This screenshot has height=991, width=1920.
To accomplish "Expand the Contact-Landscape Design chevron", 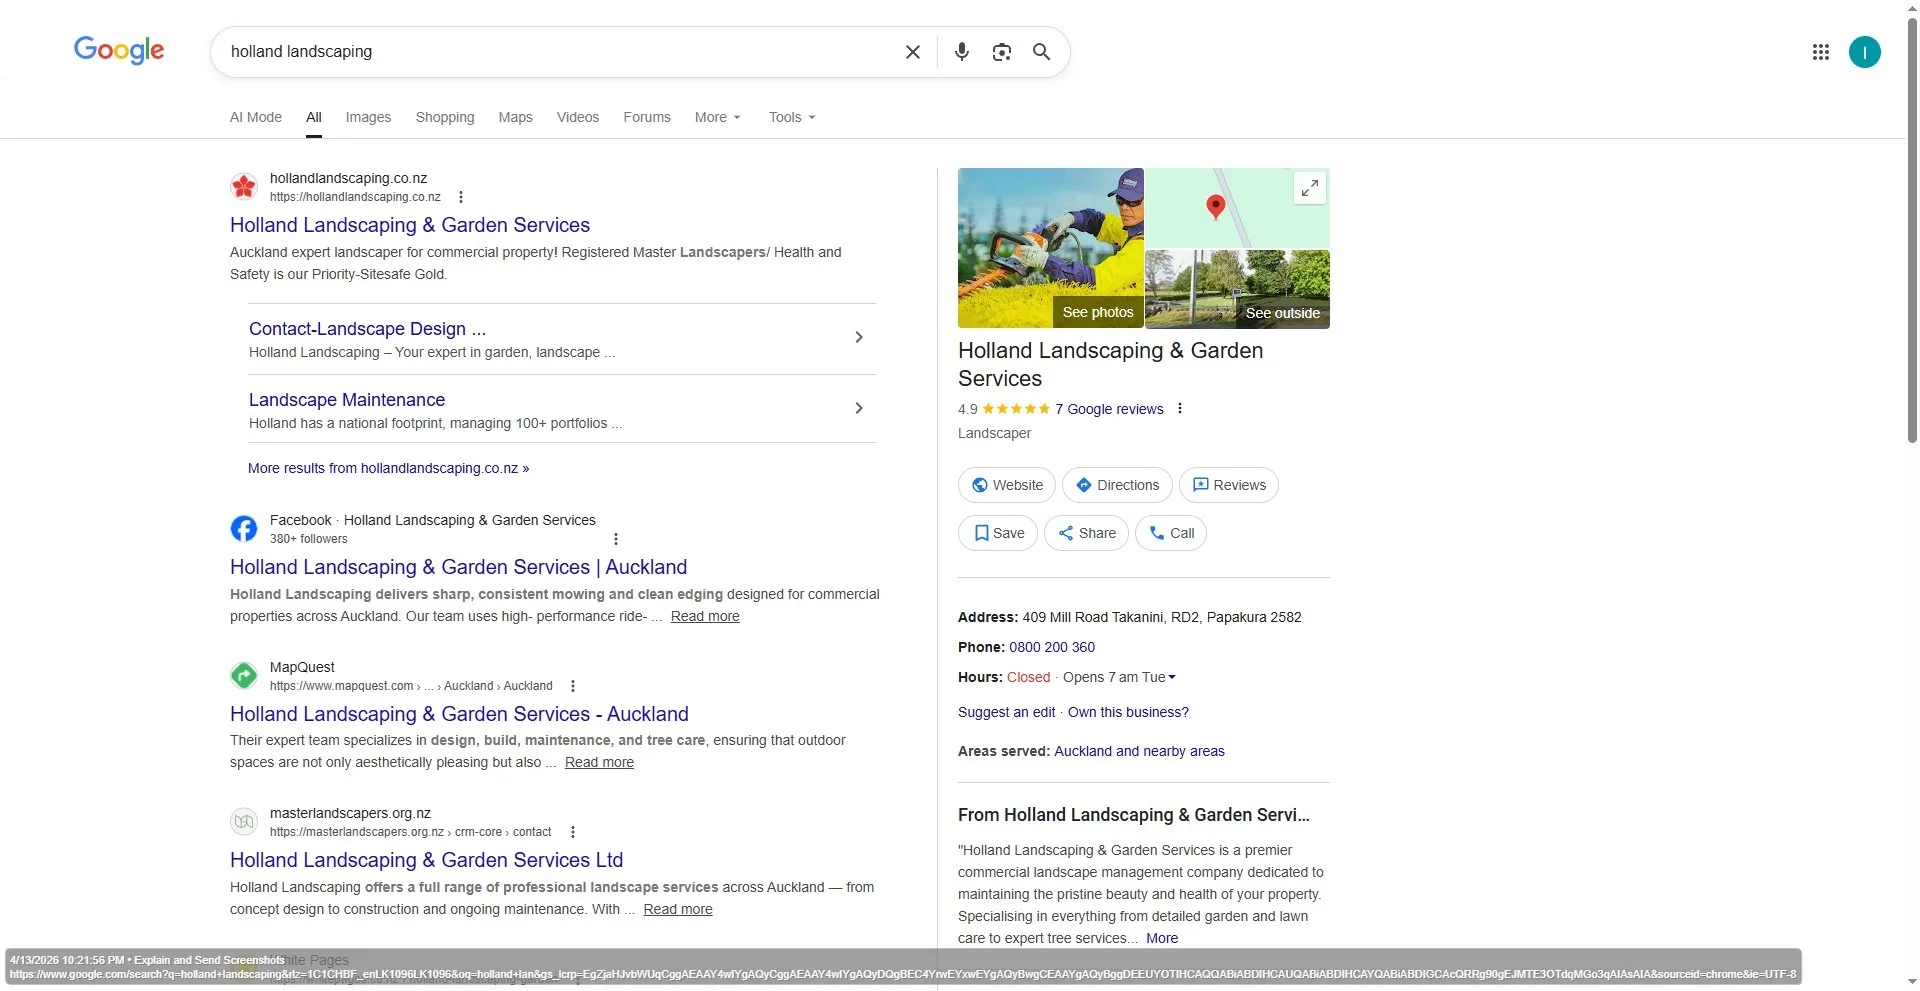I will [858, 337].
